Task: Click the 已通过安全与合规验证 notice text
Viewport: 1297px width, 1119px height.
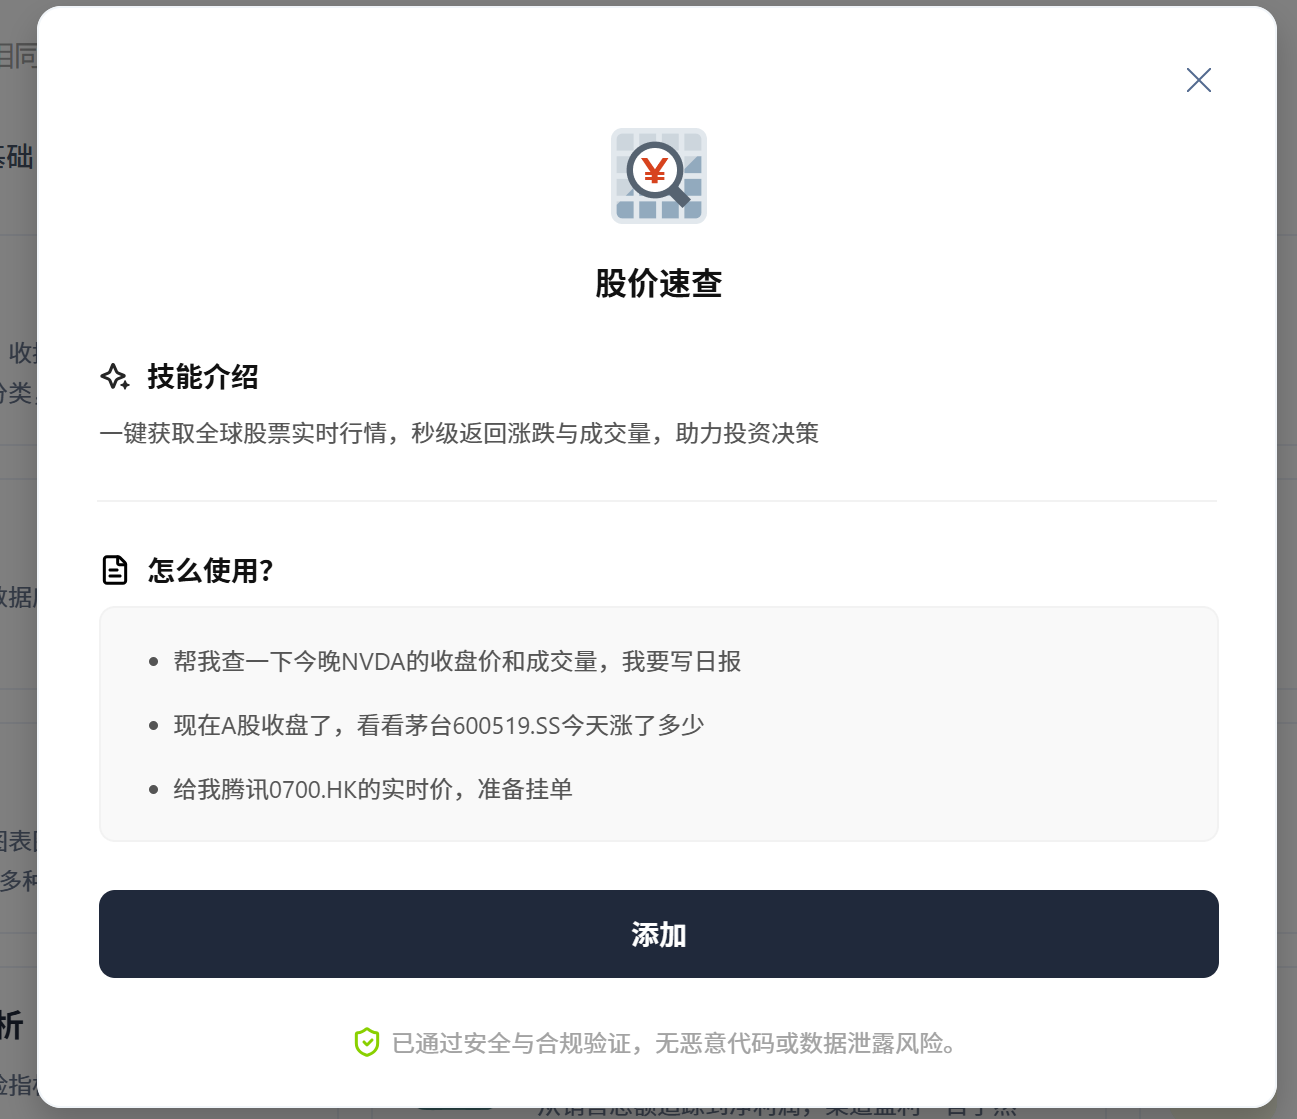Action: click(675, 1043)
